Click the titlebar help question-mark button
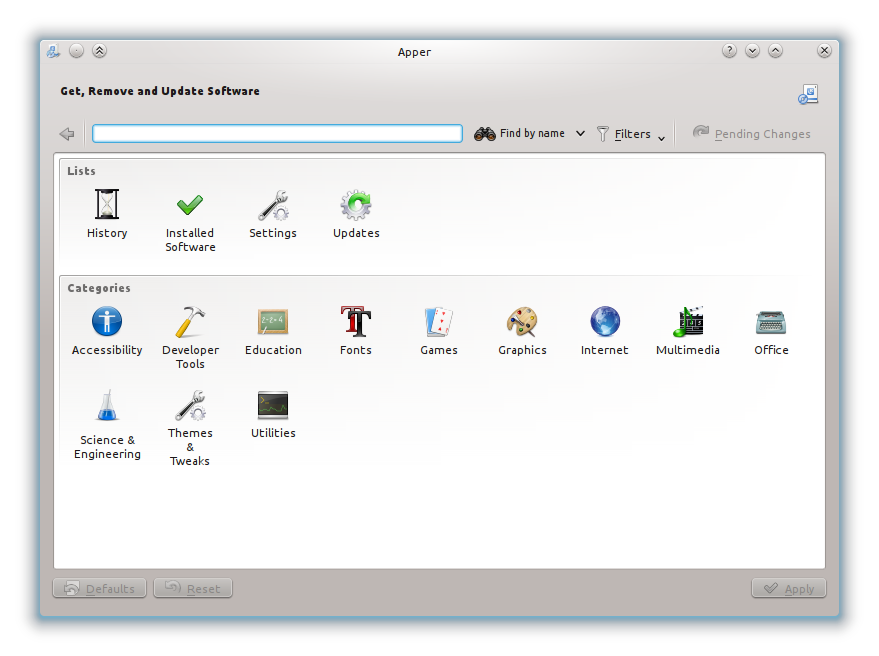 [x=729, y=51]
